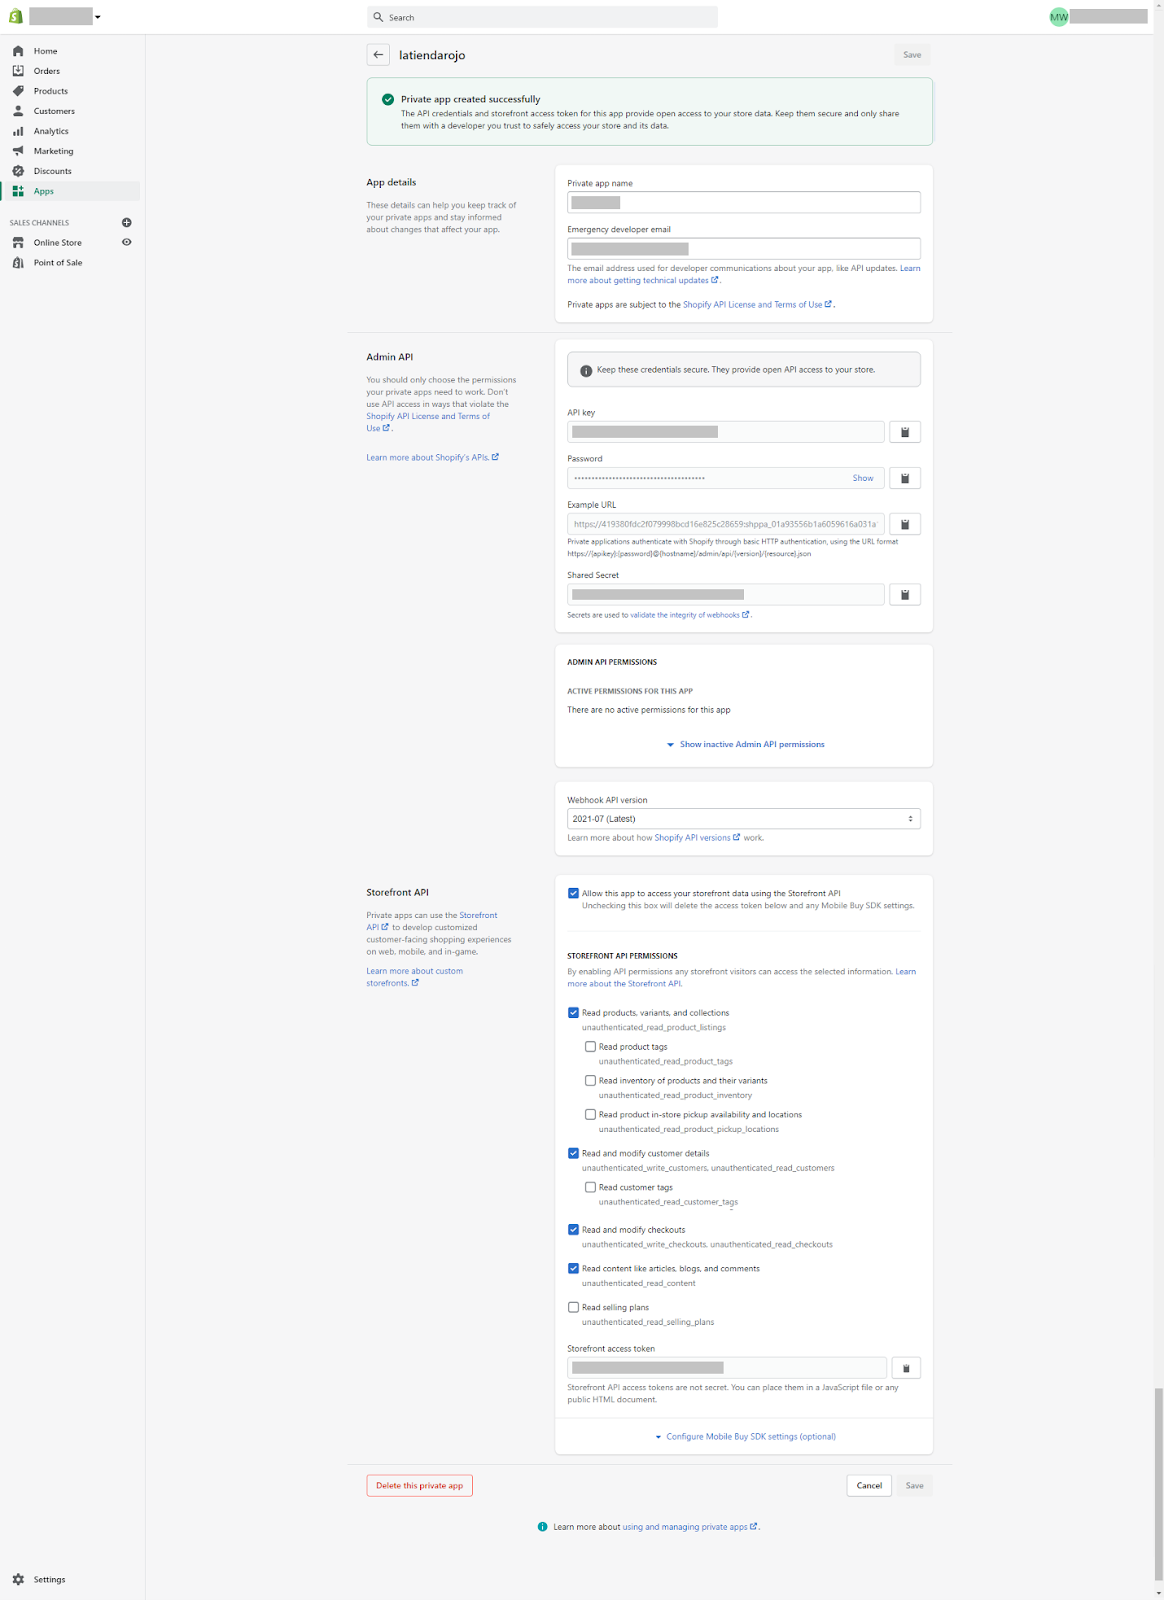Check the Read selling plans option
This screenshot has height=1600, width=1164.
(x=574, y=1307)
